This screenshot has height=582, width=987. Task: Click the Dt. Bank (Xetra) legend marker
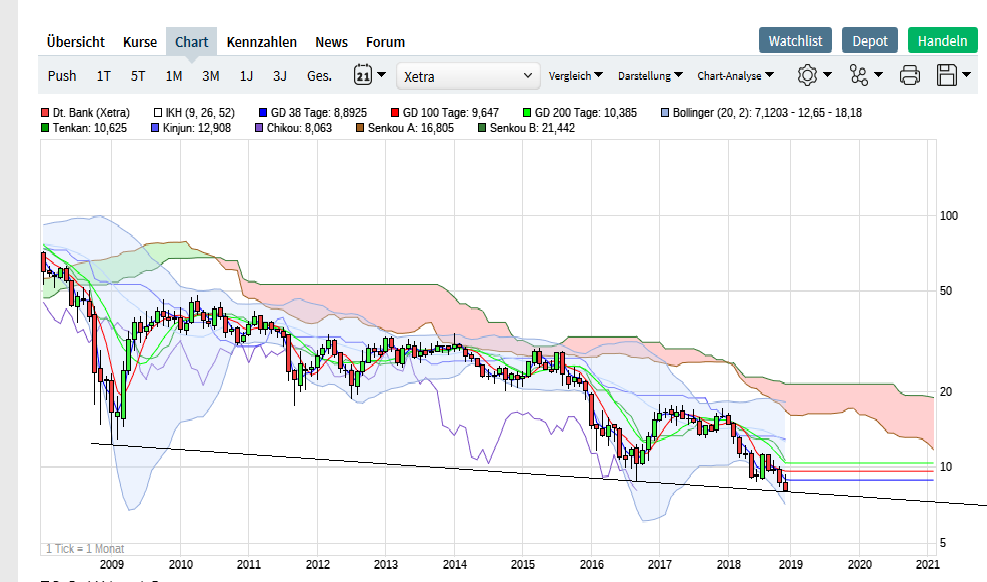pyautogui.click(x=45, y=113)
